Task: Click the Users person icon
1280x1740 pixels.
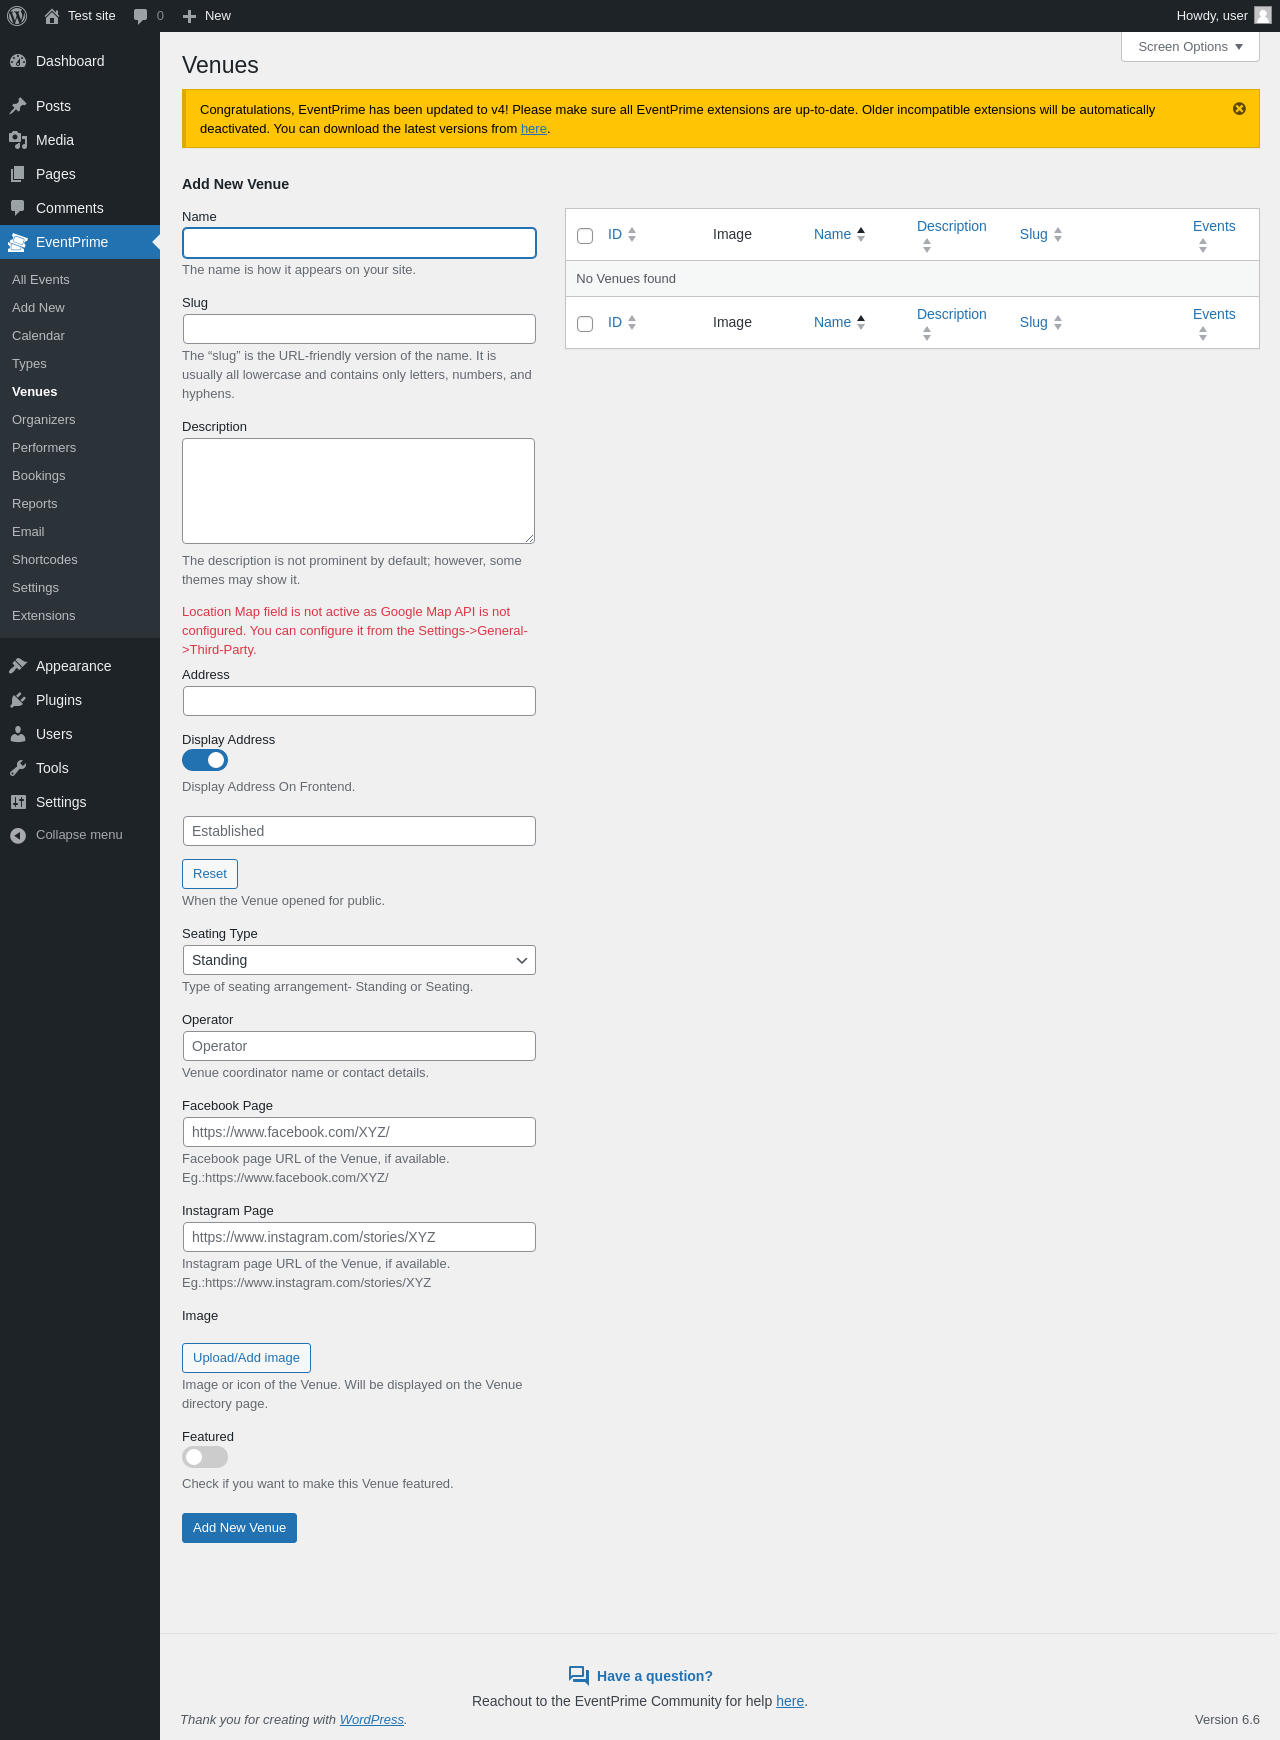Action: pos(18,734)
